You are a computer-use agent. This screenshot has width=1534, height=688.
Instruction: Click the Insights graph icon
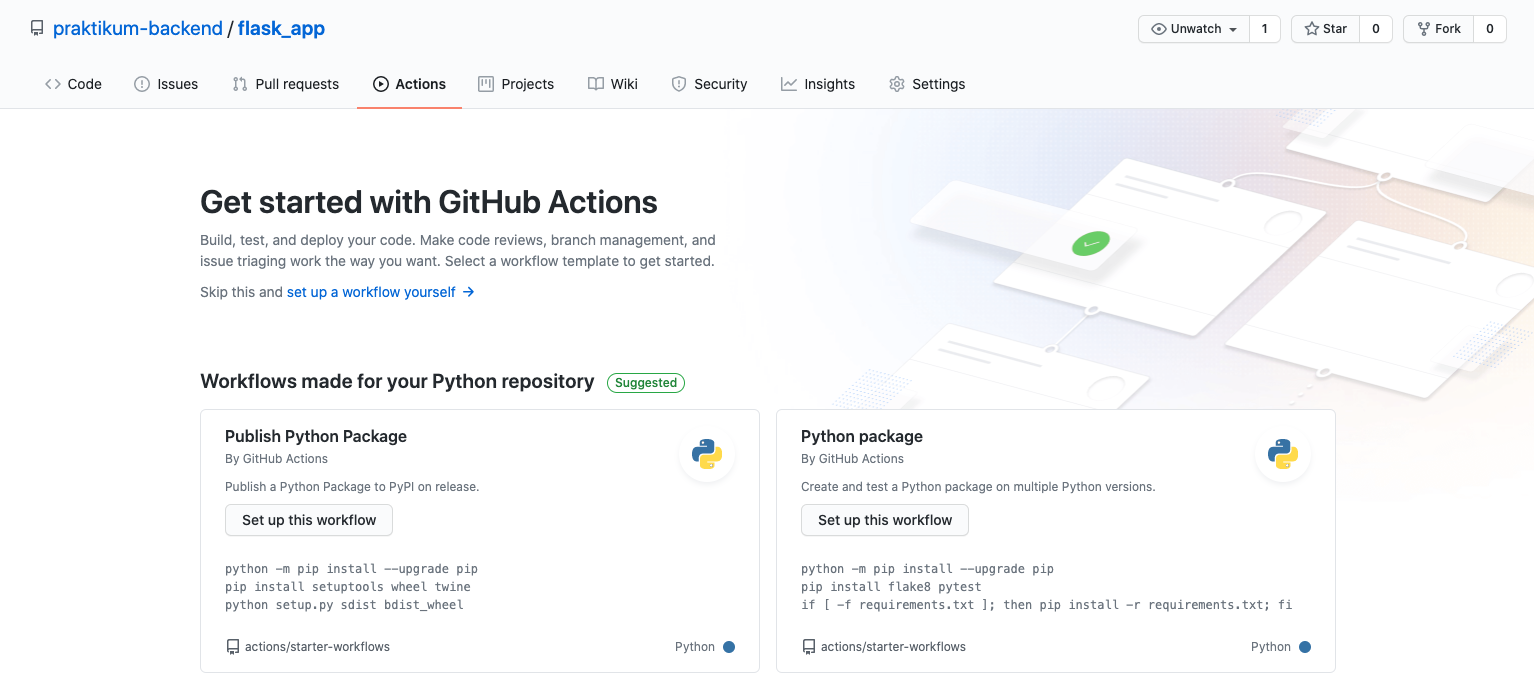tap(789, 84)
